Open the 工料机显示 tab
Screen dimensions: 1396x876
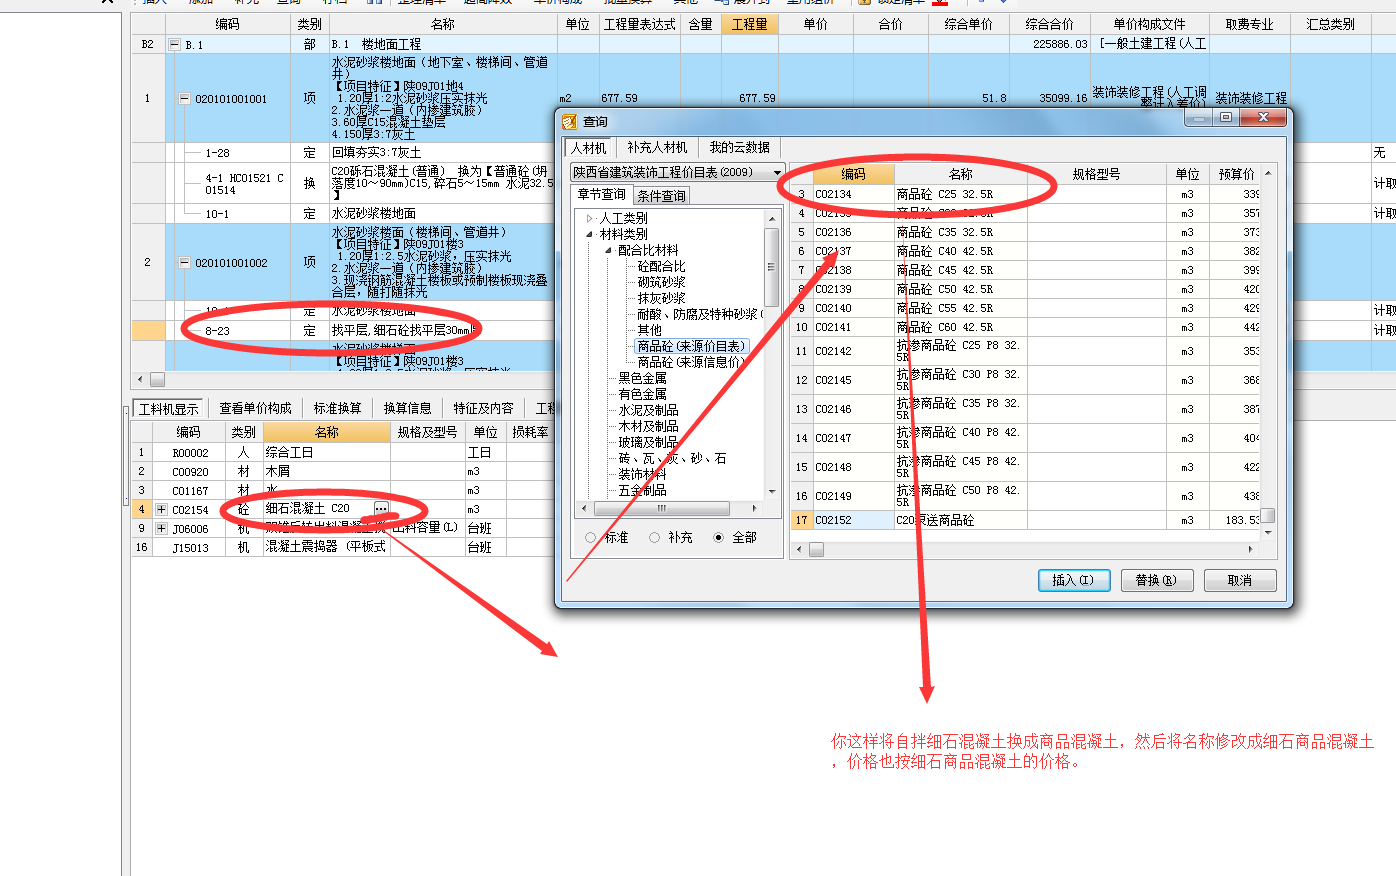168,408
